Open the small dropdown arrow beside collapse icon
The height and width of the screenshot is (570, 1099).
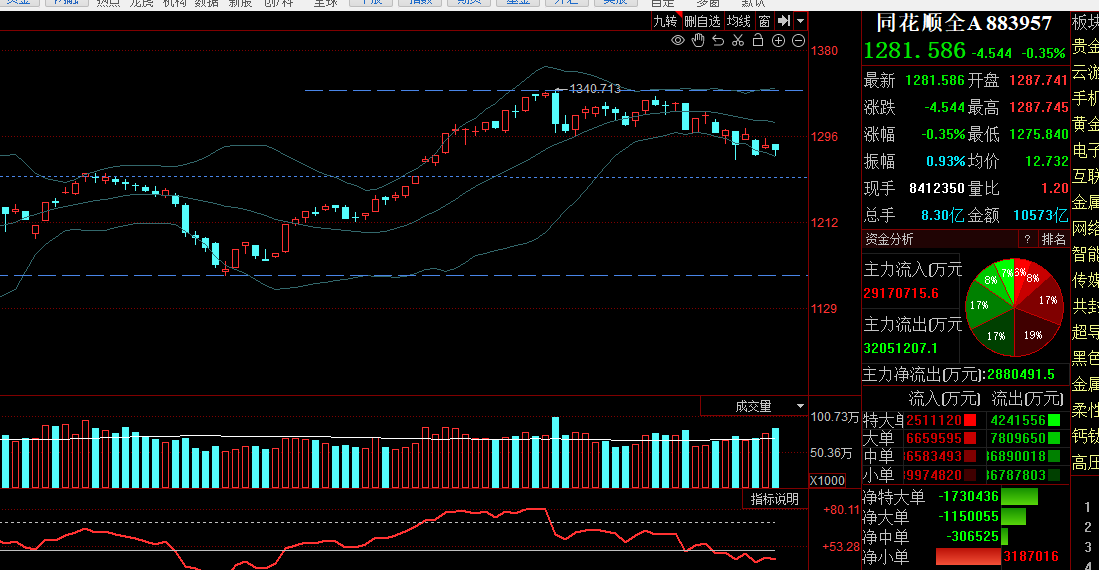(800, 22)
